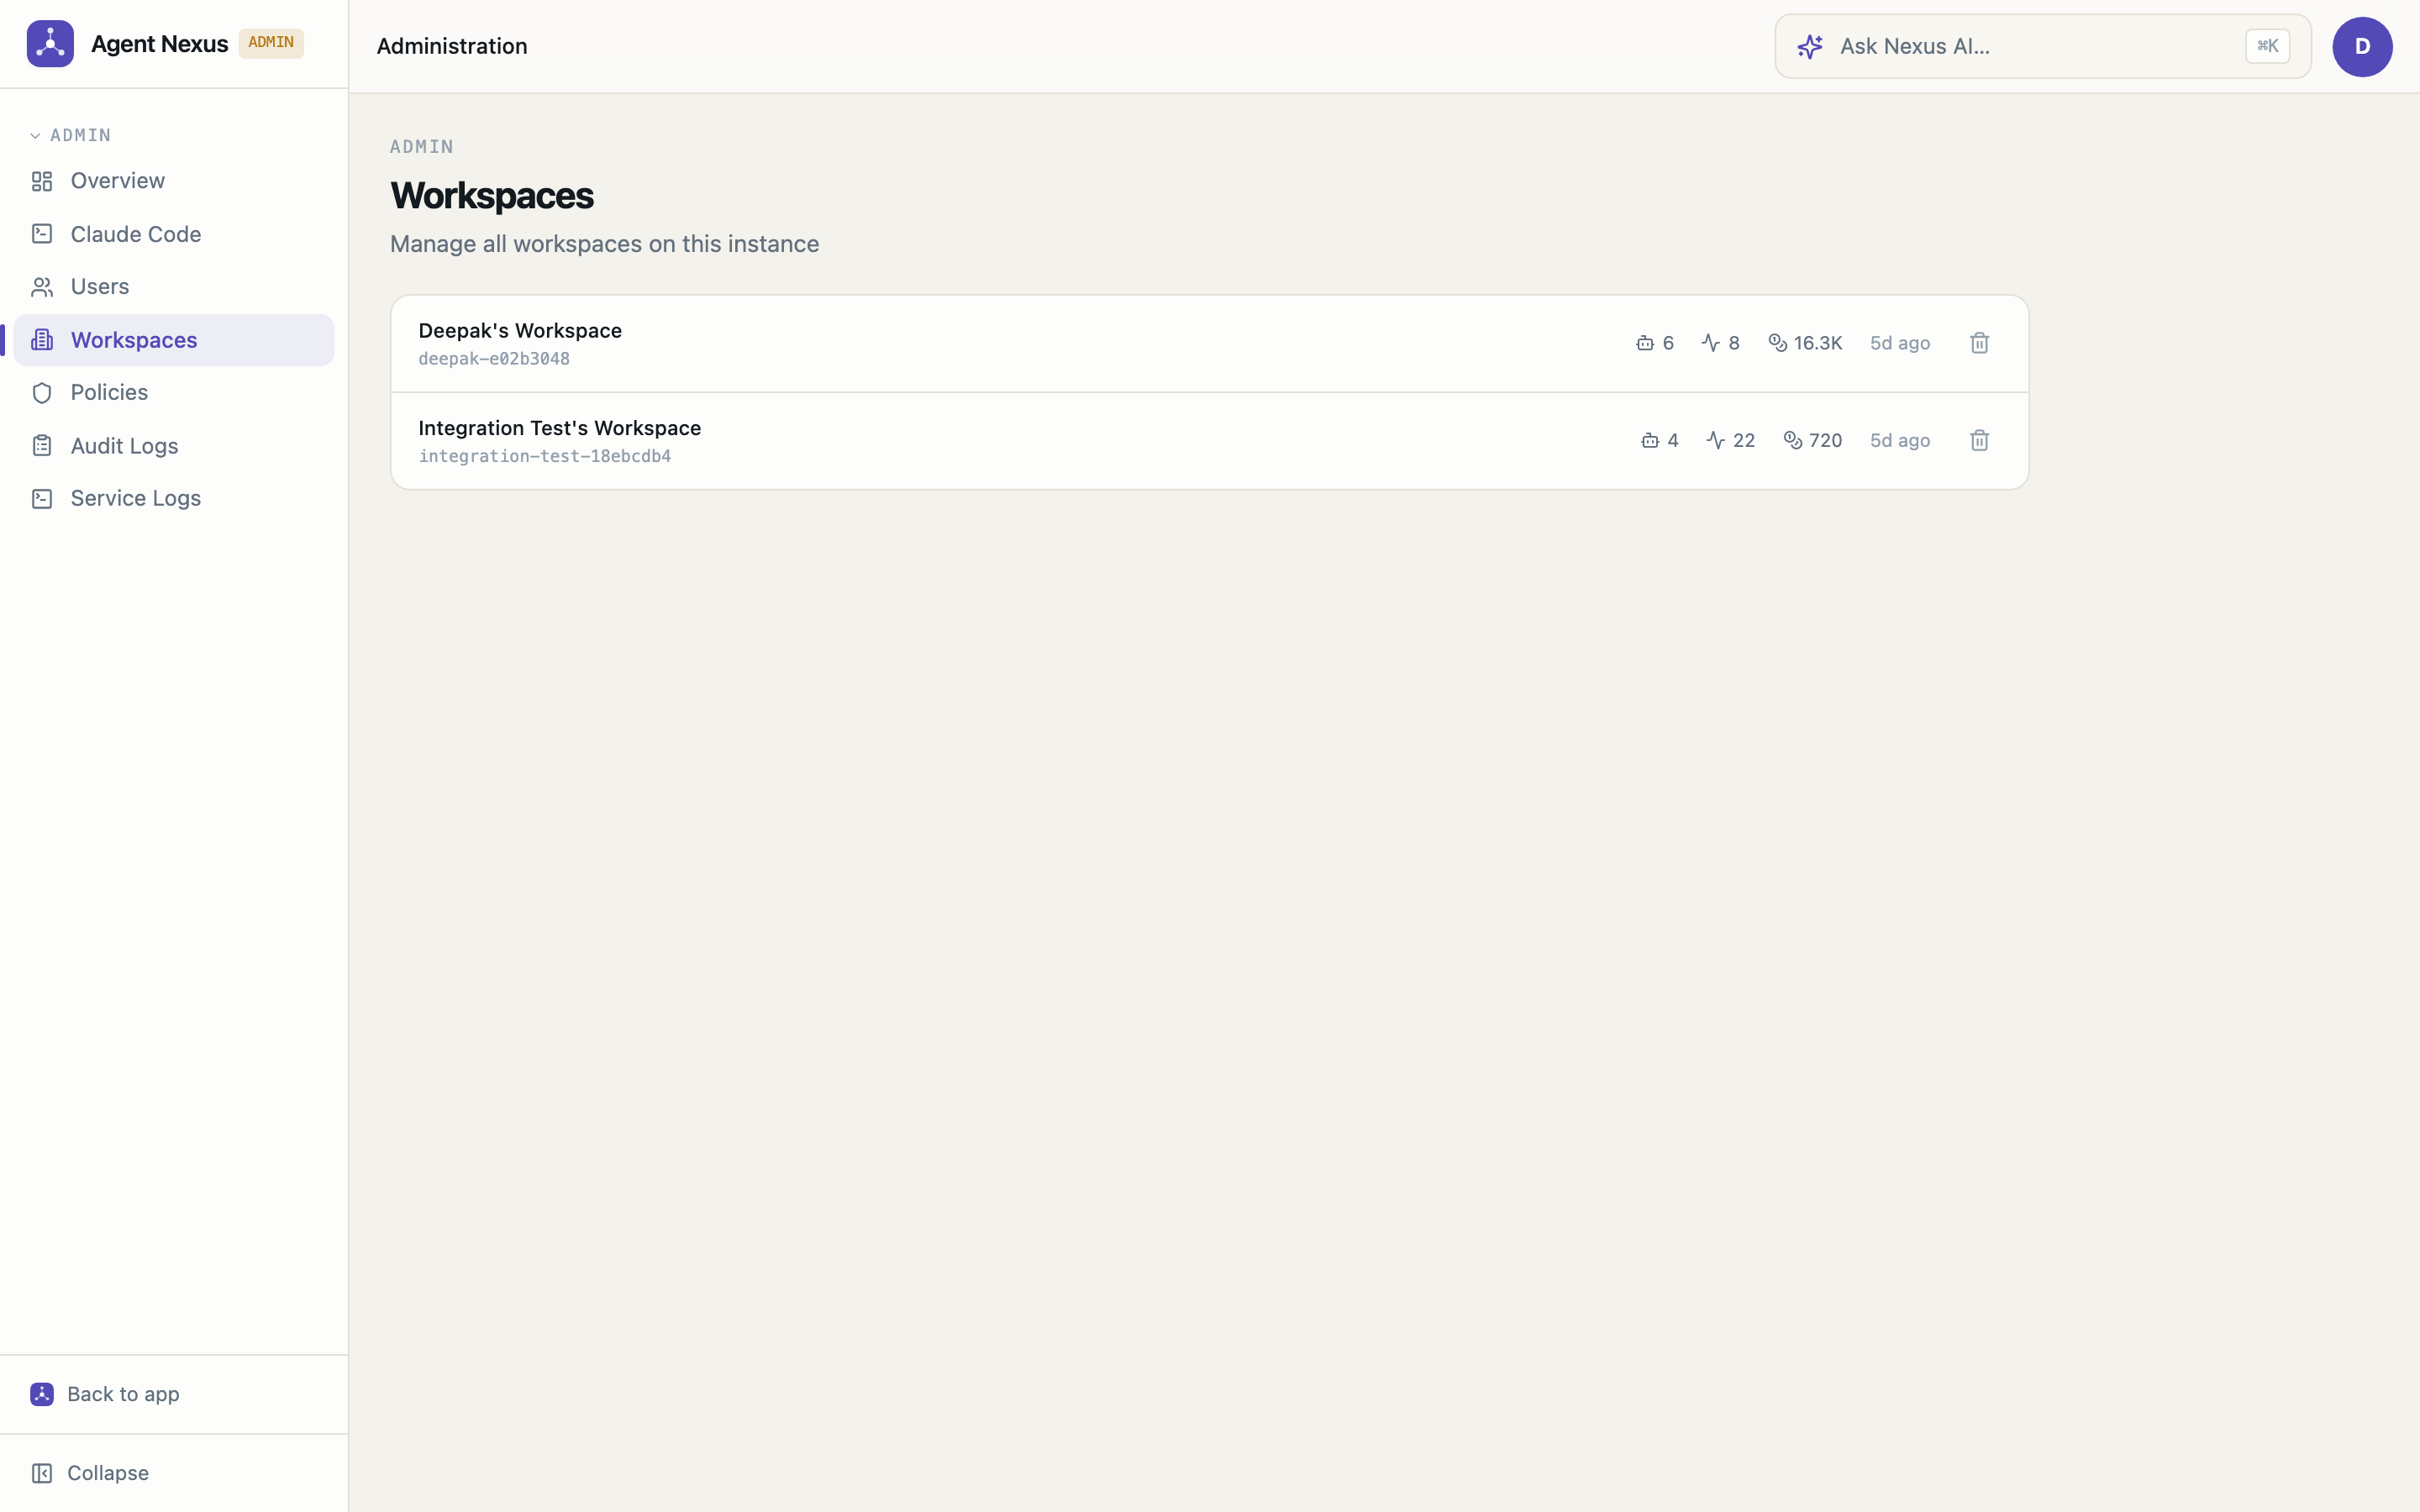Click the Policies shield icon
This screenshot has width=2420, height=1512.
[x=42, y=393]
